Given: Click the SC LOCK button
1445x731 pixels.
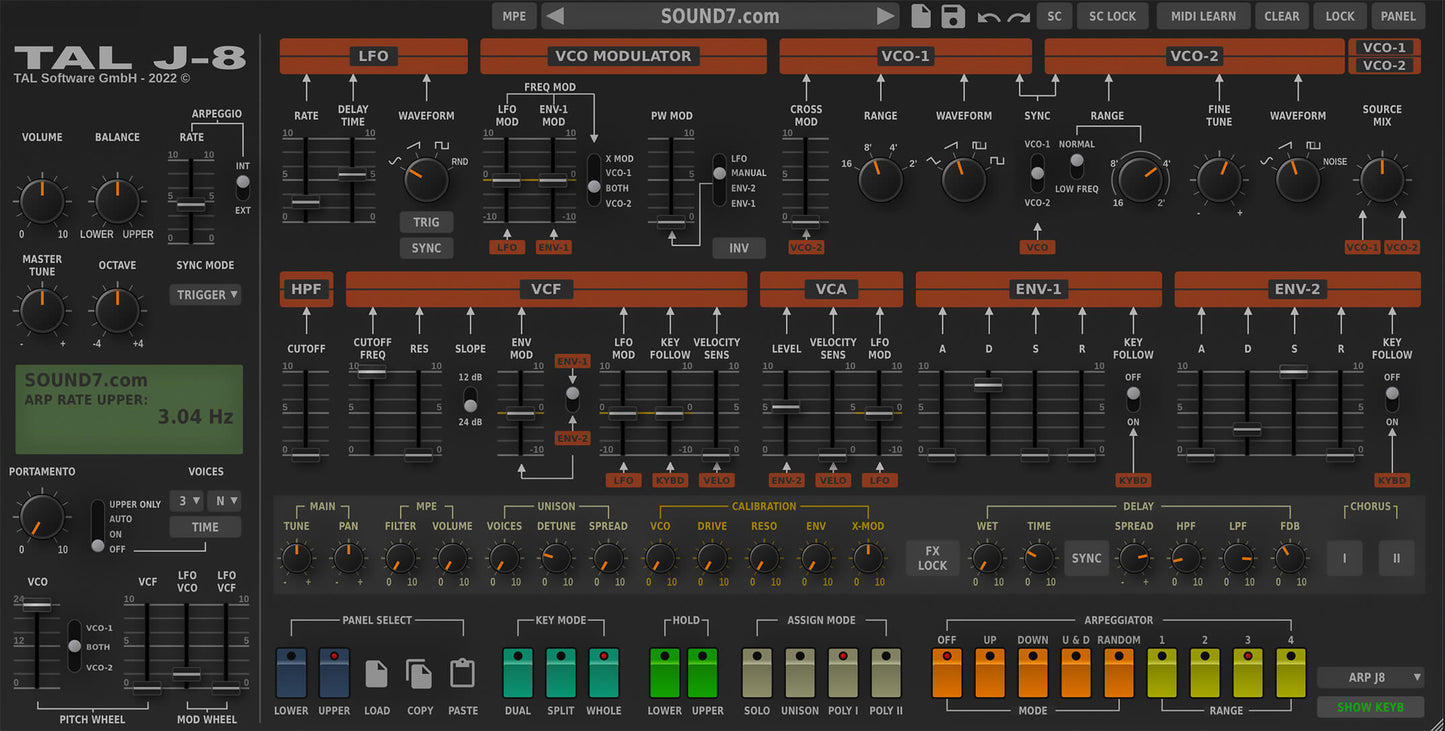Looking at the screenshot, I should click(x=1112, y=16).
